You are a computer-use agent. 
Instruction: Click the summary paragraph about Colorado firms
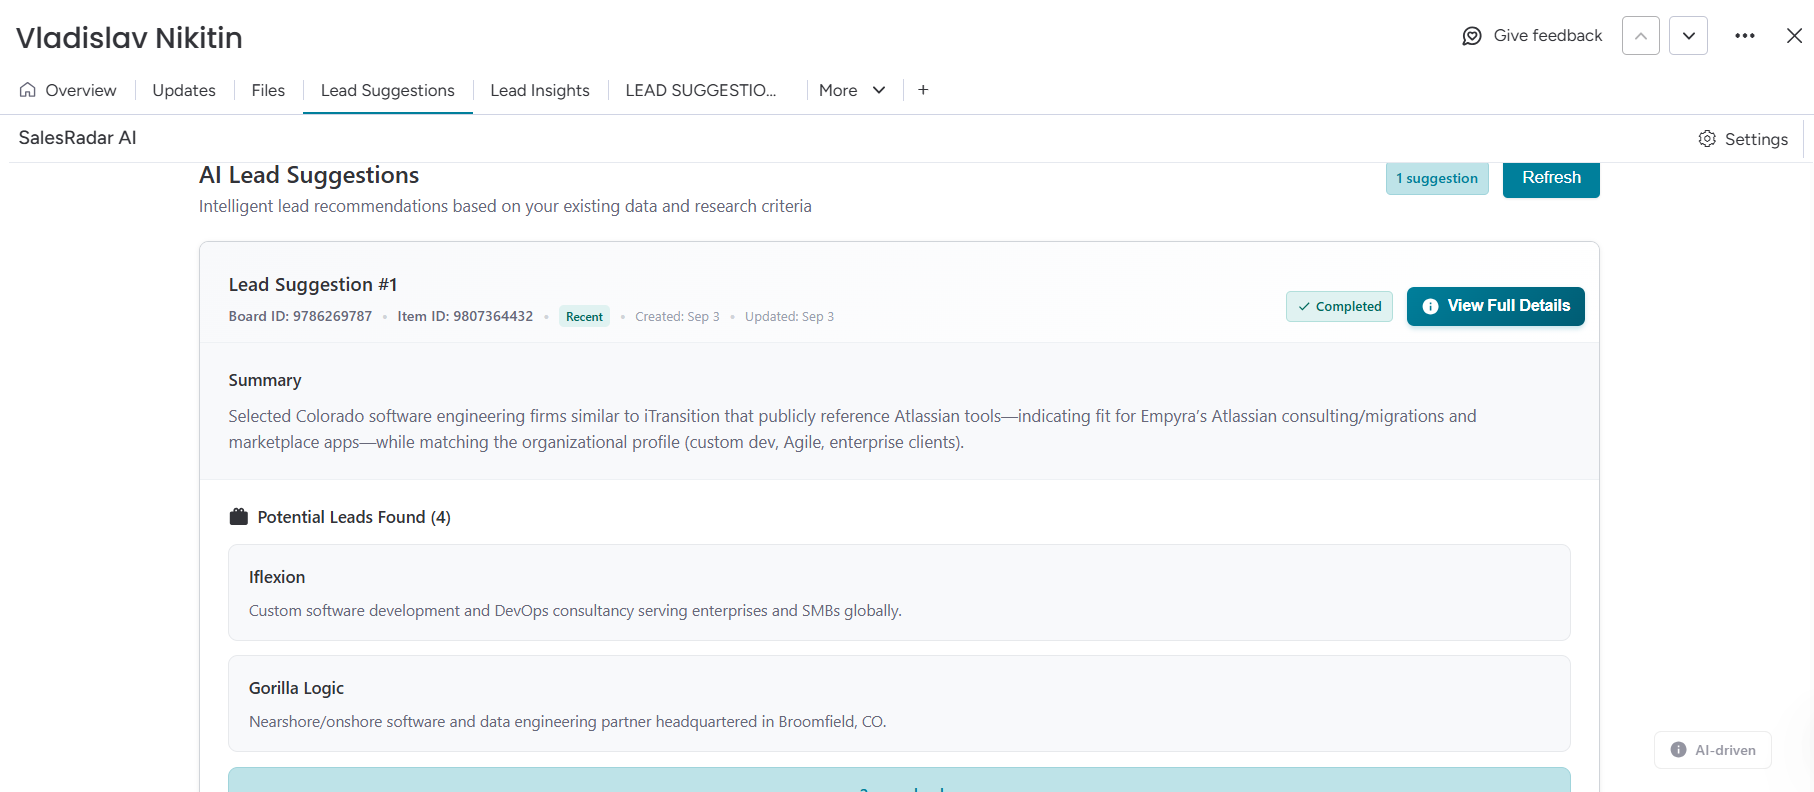tap(852, 429)
